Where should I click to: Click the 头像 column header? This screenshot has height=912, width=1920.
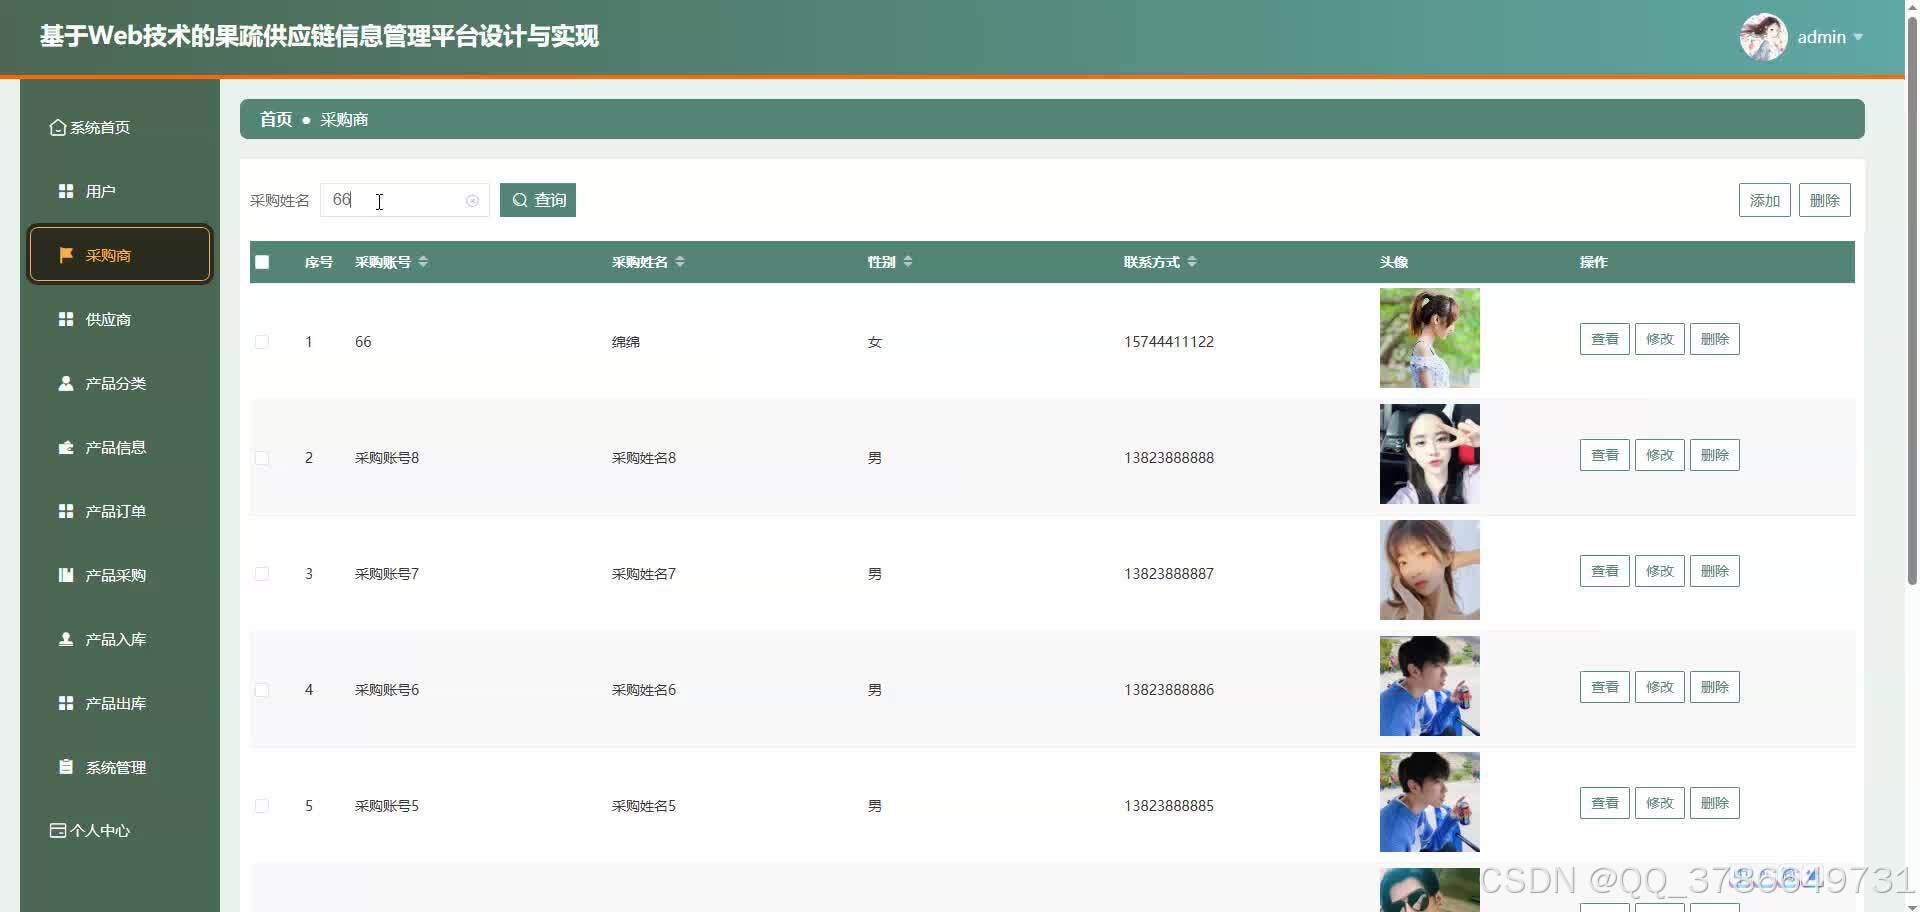(x=1394, y=262)
